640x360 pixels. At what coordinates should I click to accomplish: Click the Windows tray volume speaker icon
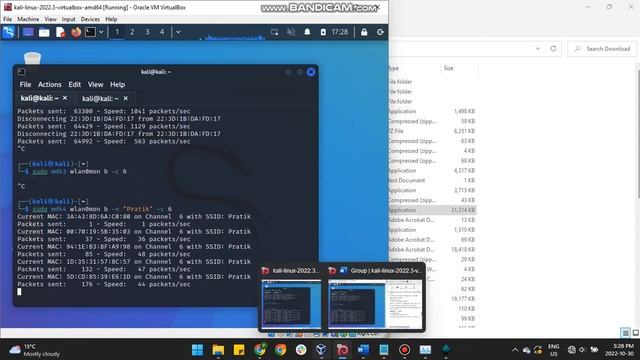click(x=582, y=350)
